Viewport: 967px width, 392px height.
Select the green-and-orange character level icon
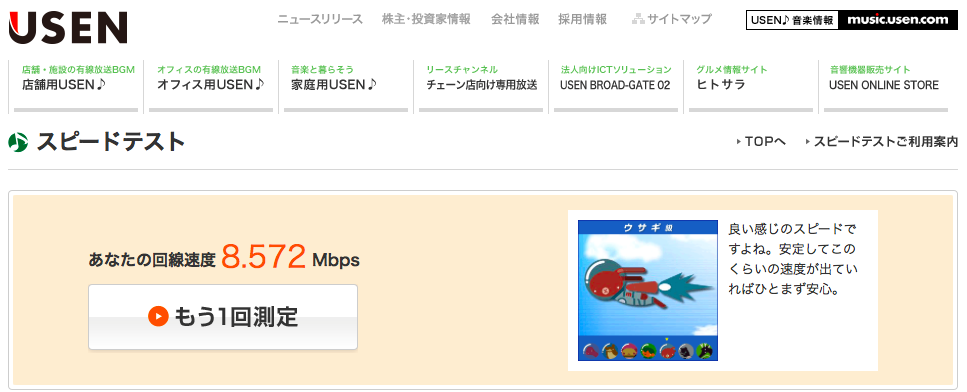click(x=648, y=351)
